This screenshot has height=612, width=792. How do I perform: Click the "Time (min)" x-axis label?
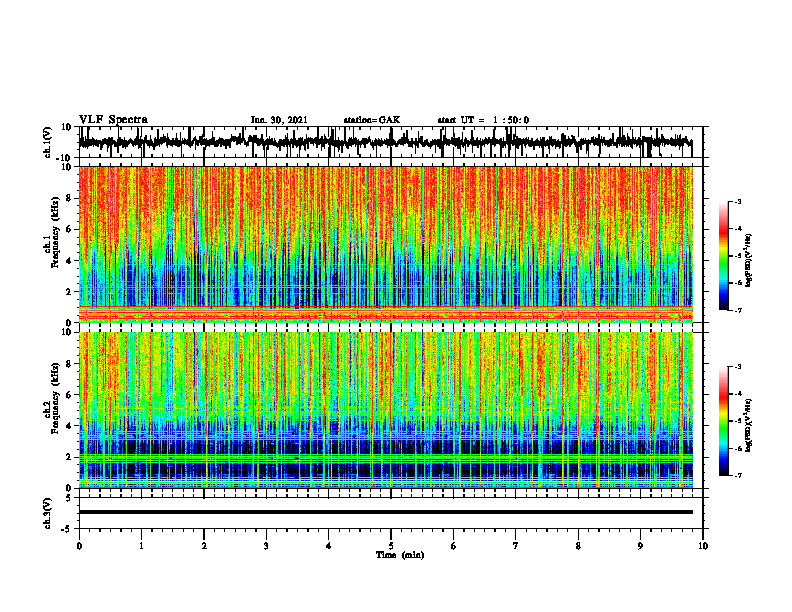click(x=400, y=555)
